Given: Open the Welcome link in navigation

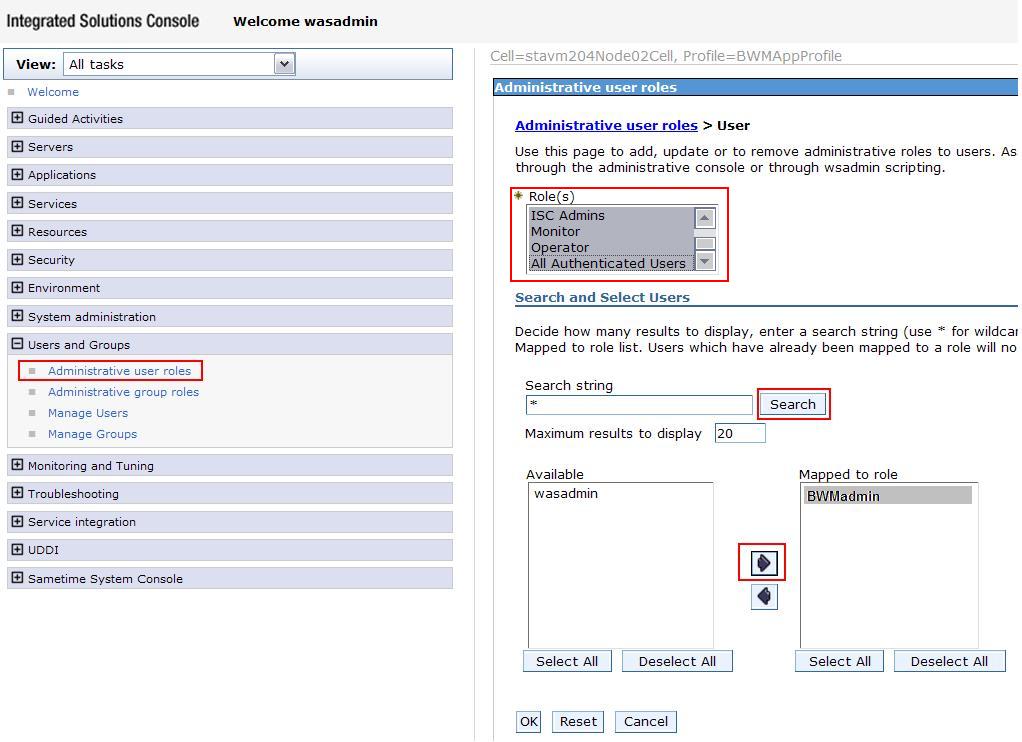Looking at the screenshot, I should (x=53, y=92).
